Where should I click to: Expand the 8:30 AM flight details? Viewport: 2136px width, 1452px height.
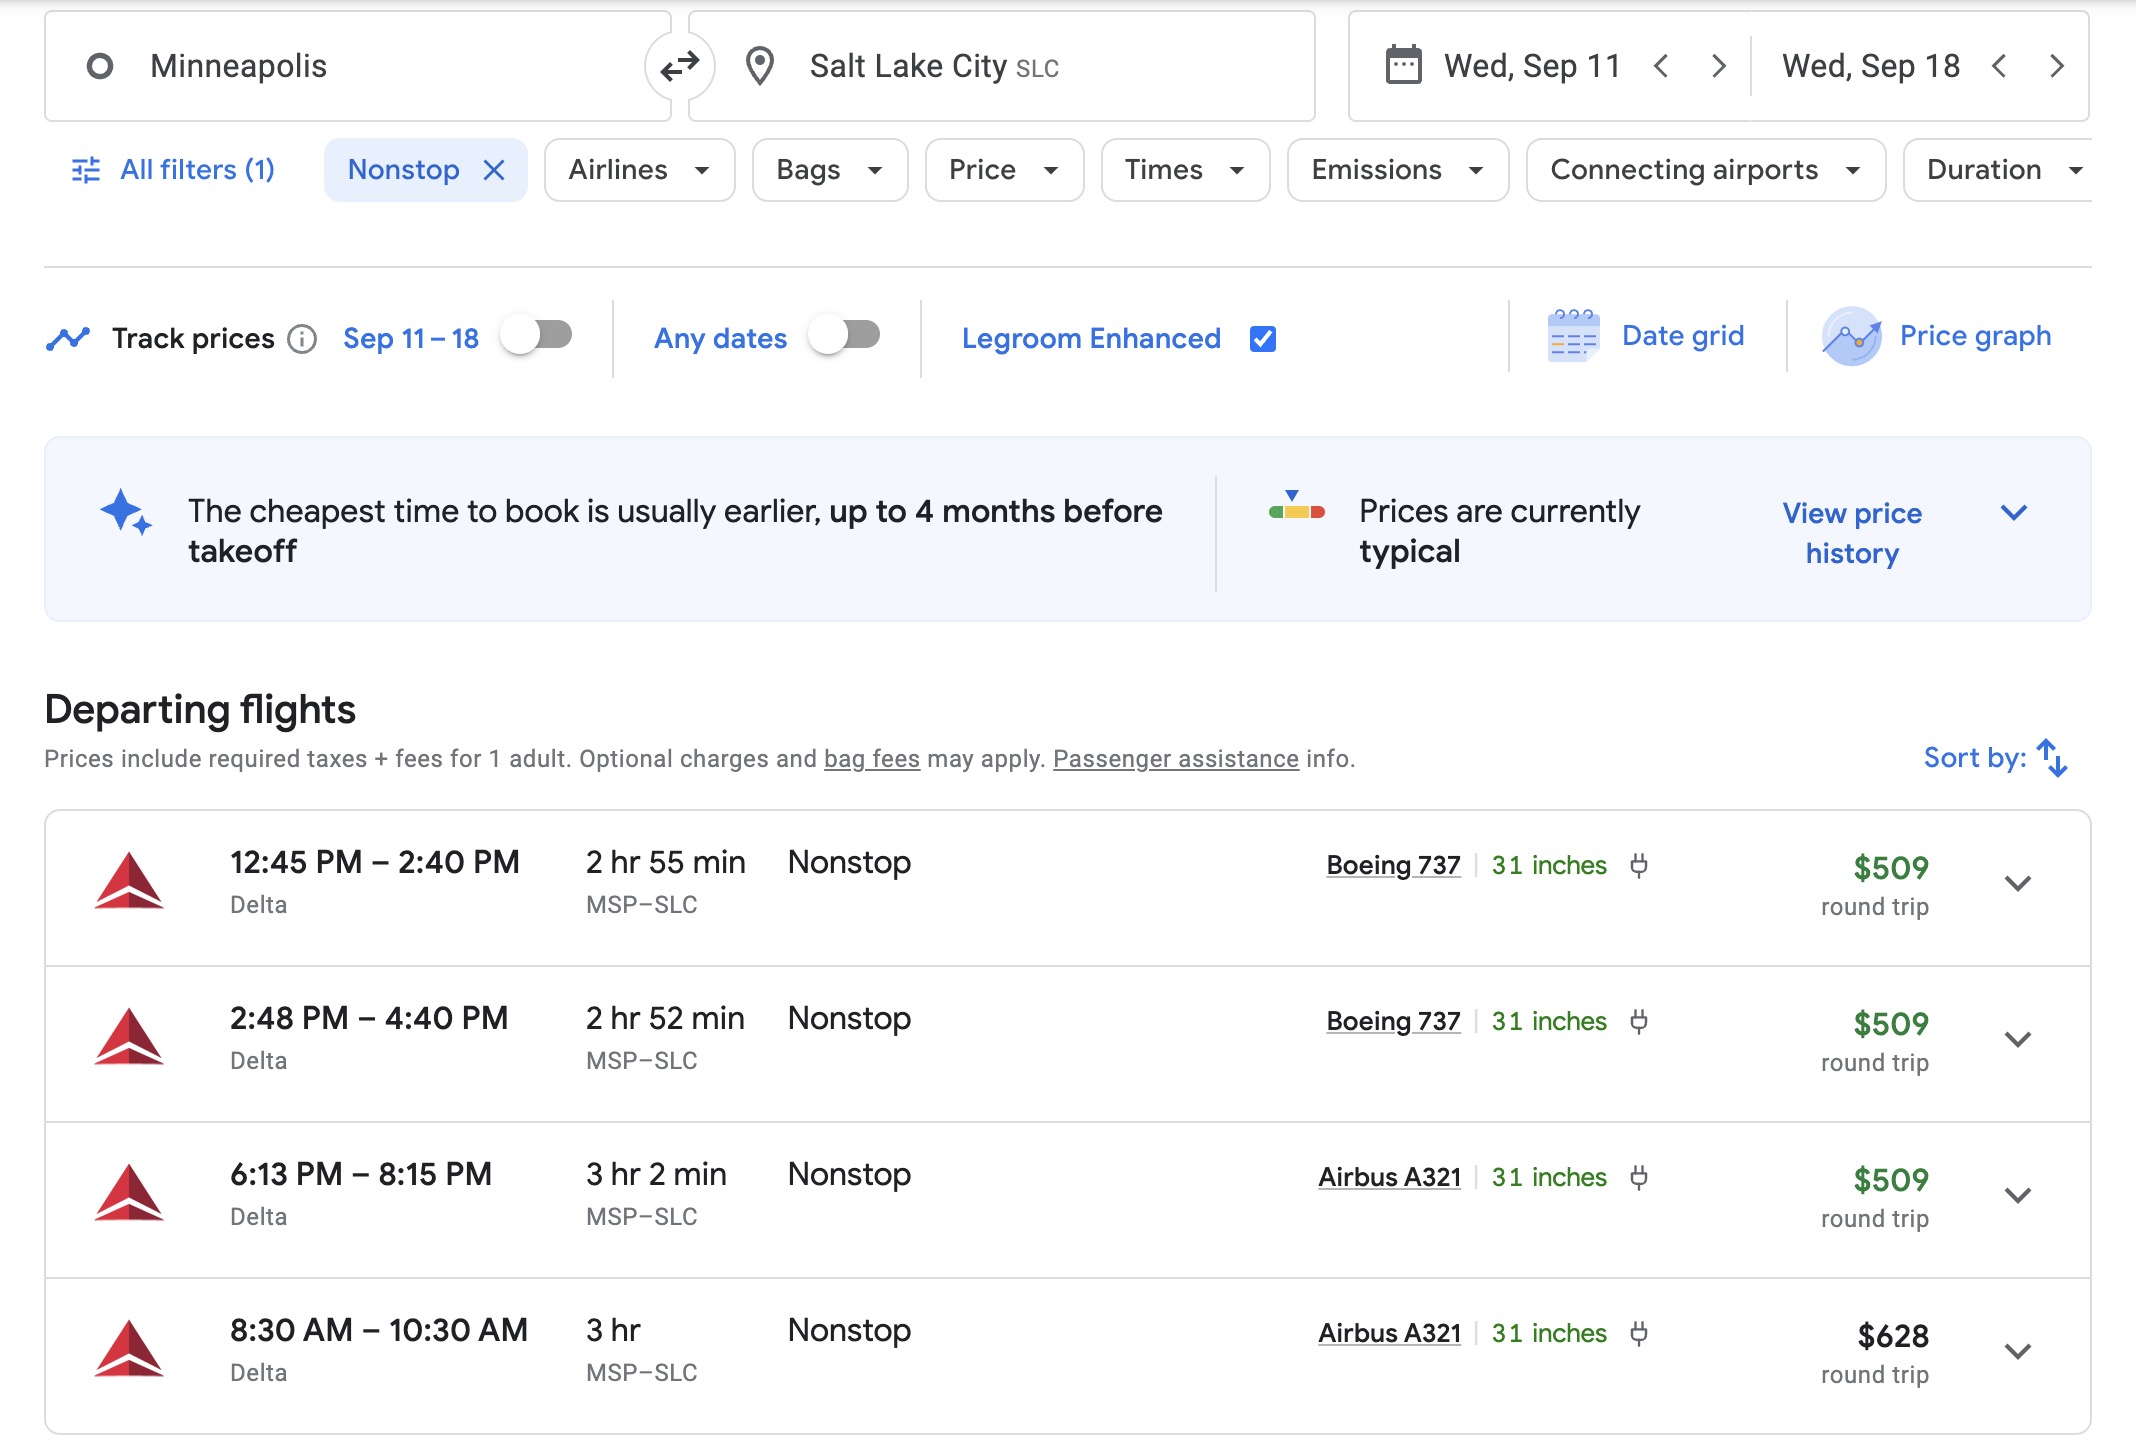2018,1351
